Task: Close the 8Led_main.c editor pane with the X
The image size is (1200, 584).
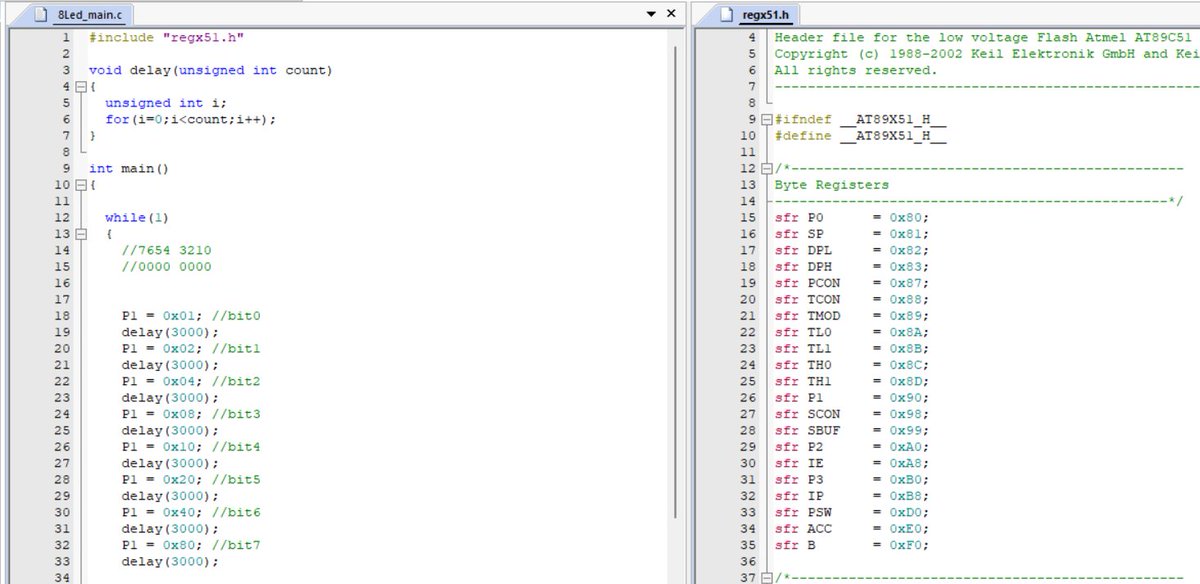Action: 671,14
